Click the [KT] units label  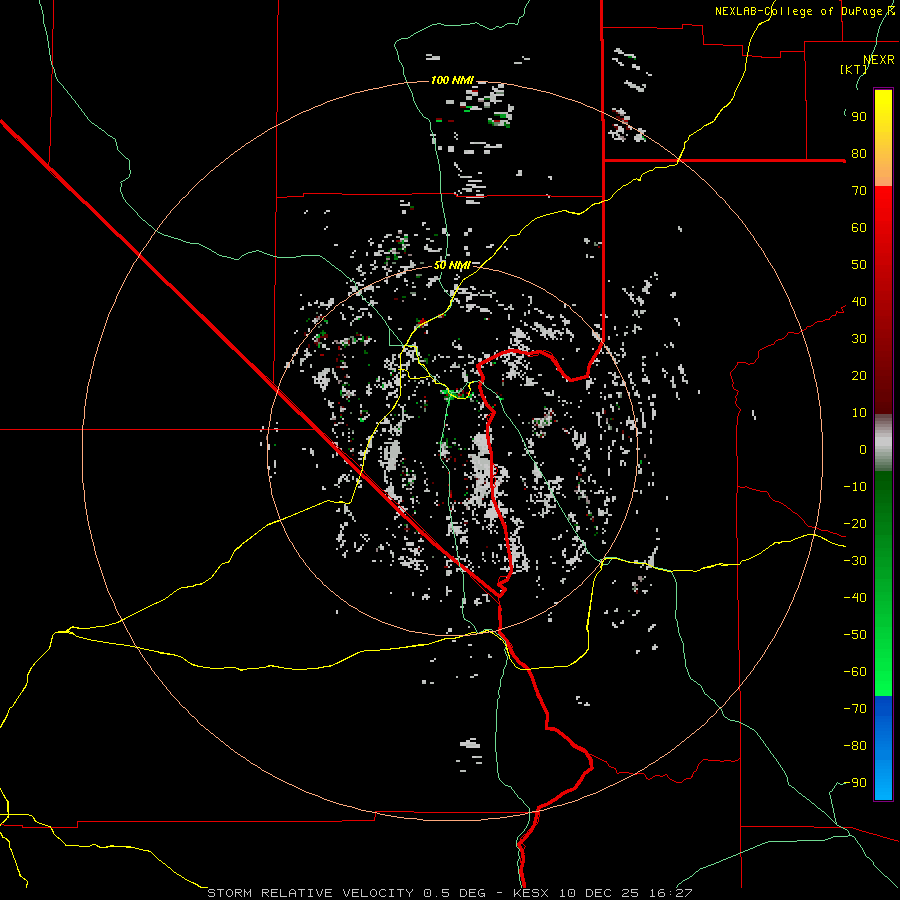pos(854,69)
